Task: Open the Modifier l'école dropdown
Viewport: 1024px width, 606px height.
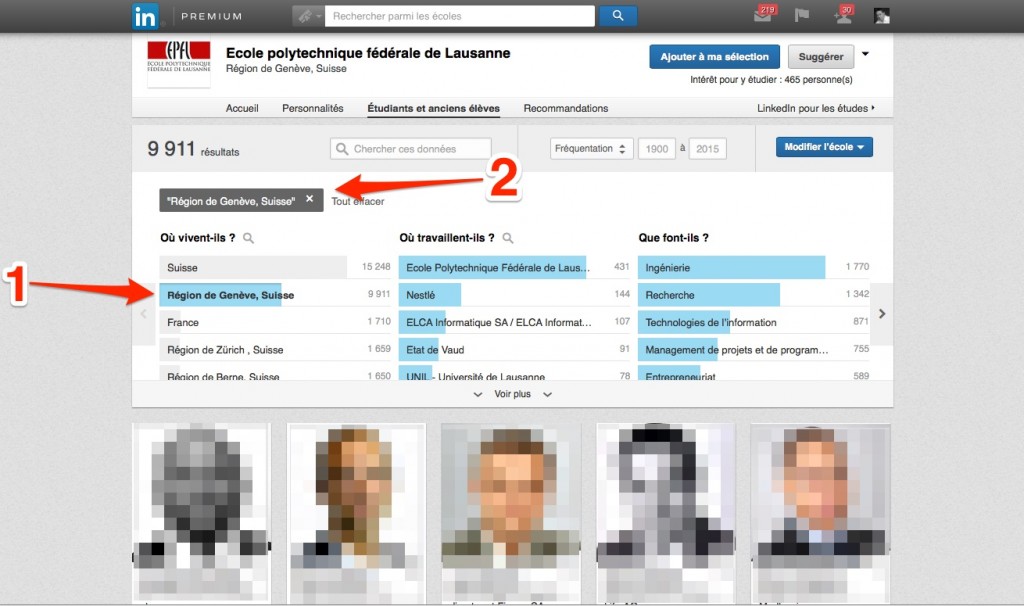Action: click(824, 147)
